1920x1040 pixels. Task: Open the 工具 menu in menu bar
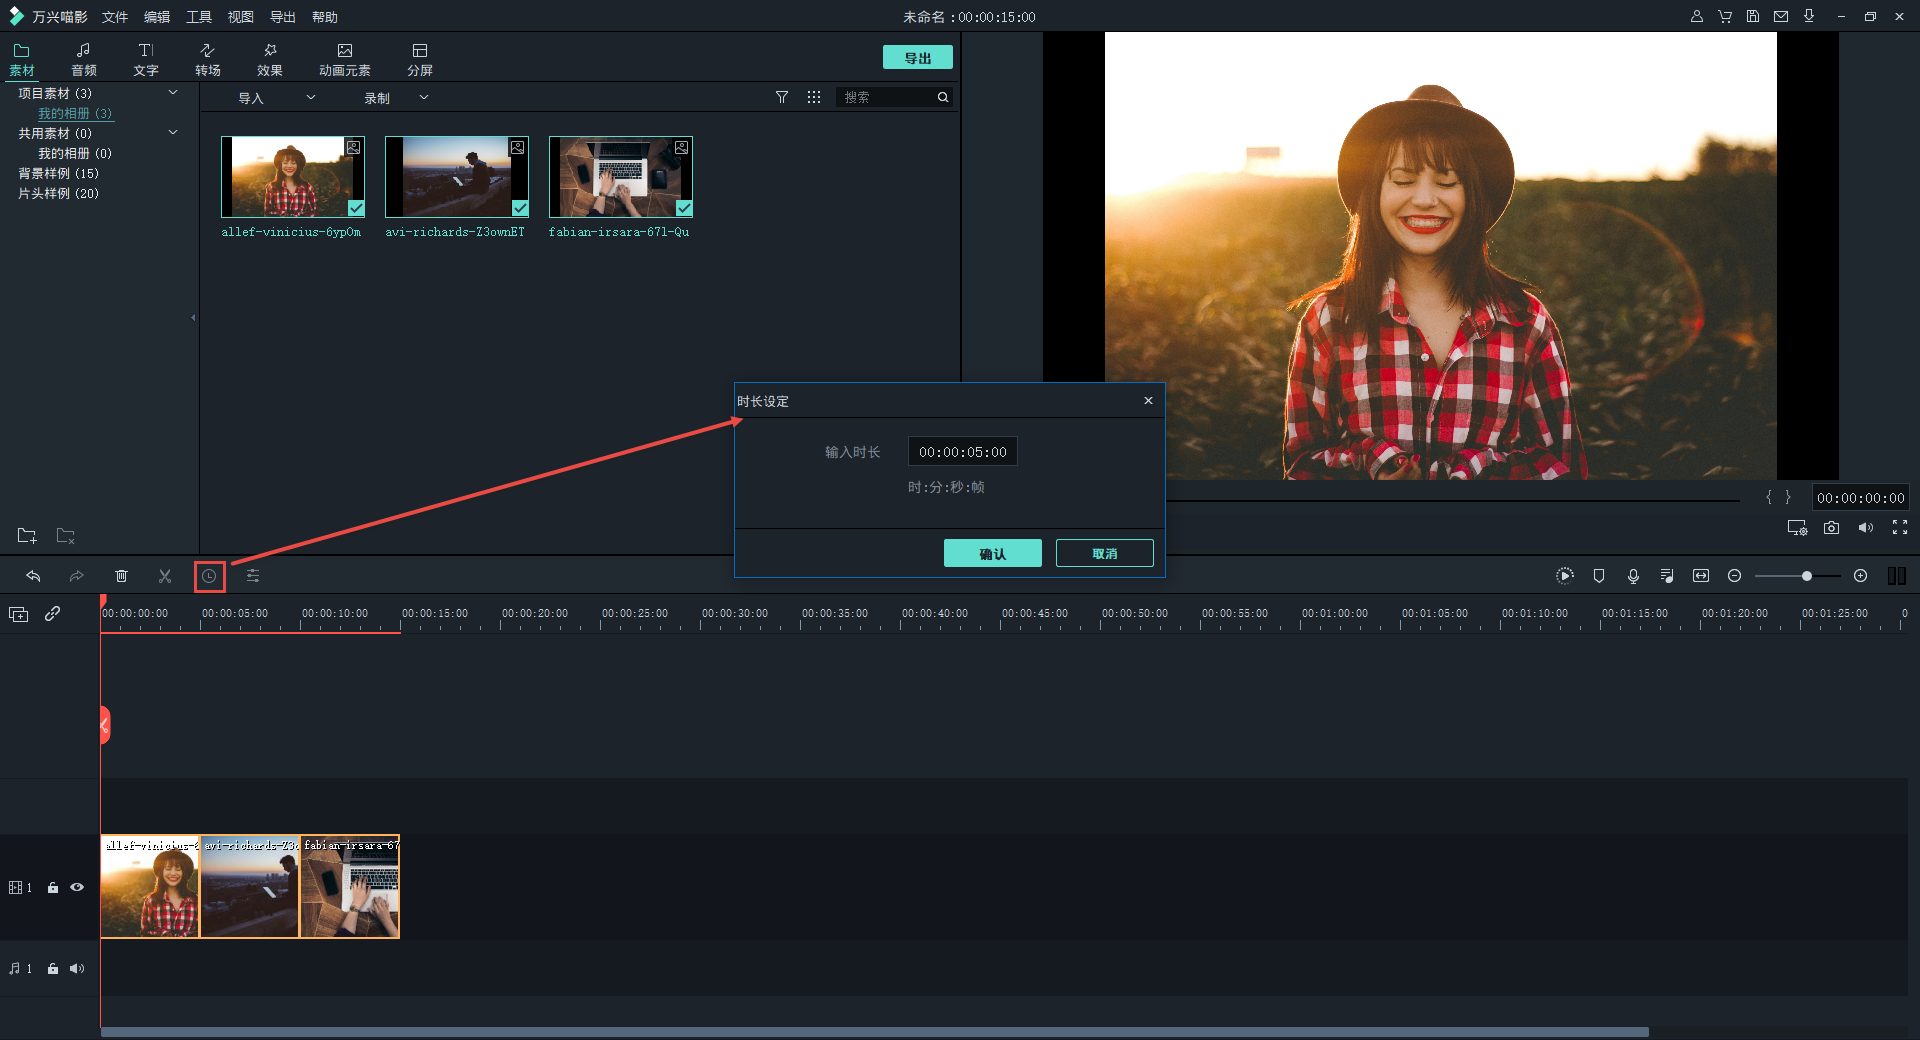199,17
